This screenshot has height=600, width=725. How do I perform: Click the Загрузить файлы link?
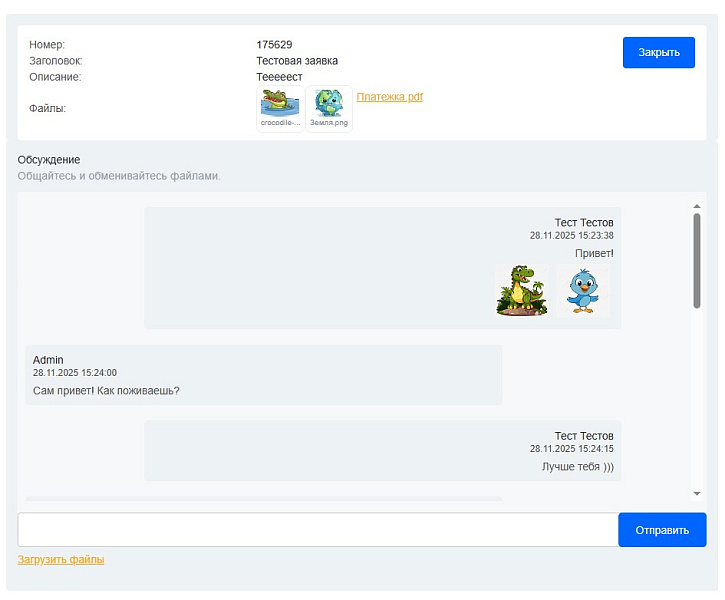point(61,559)
